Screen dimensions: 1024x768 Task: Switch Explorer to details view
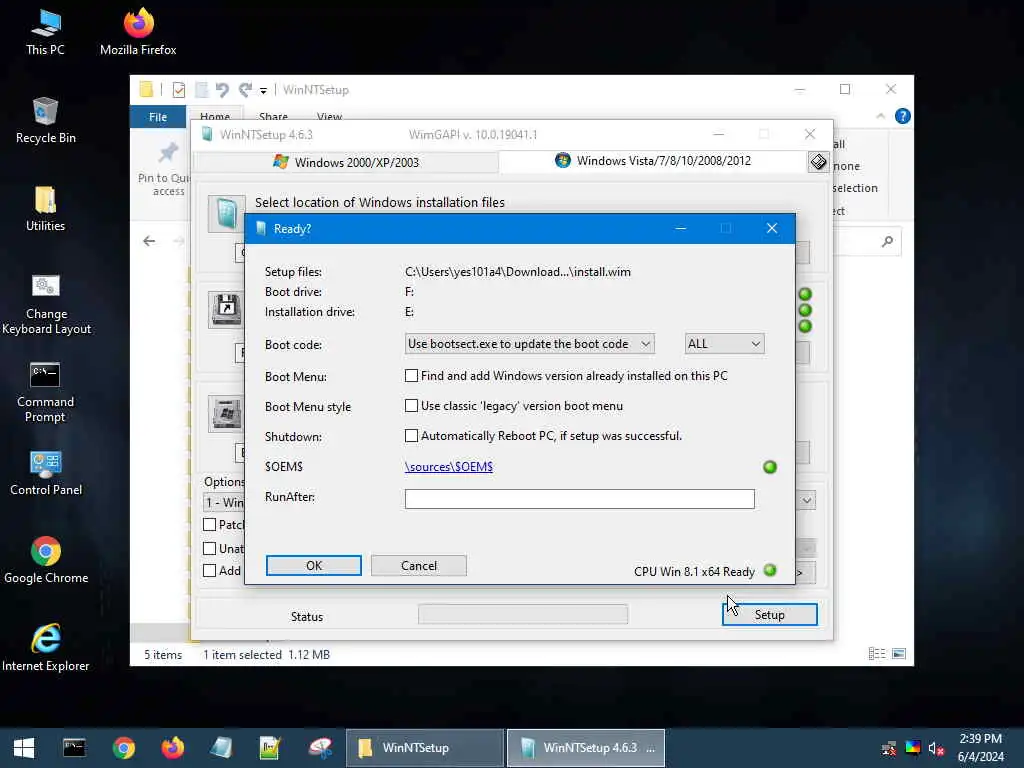pos(877,654)
